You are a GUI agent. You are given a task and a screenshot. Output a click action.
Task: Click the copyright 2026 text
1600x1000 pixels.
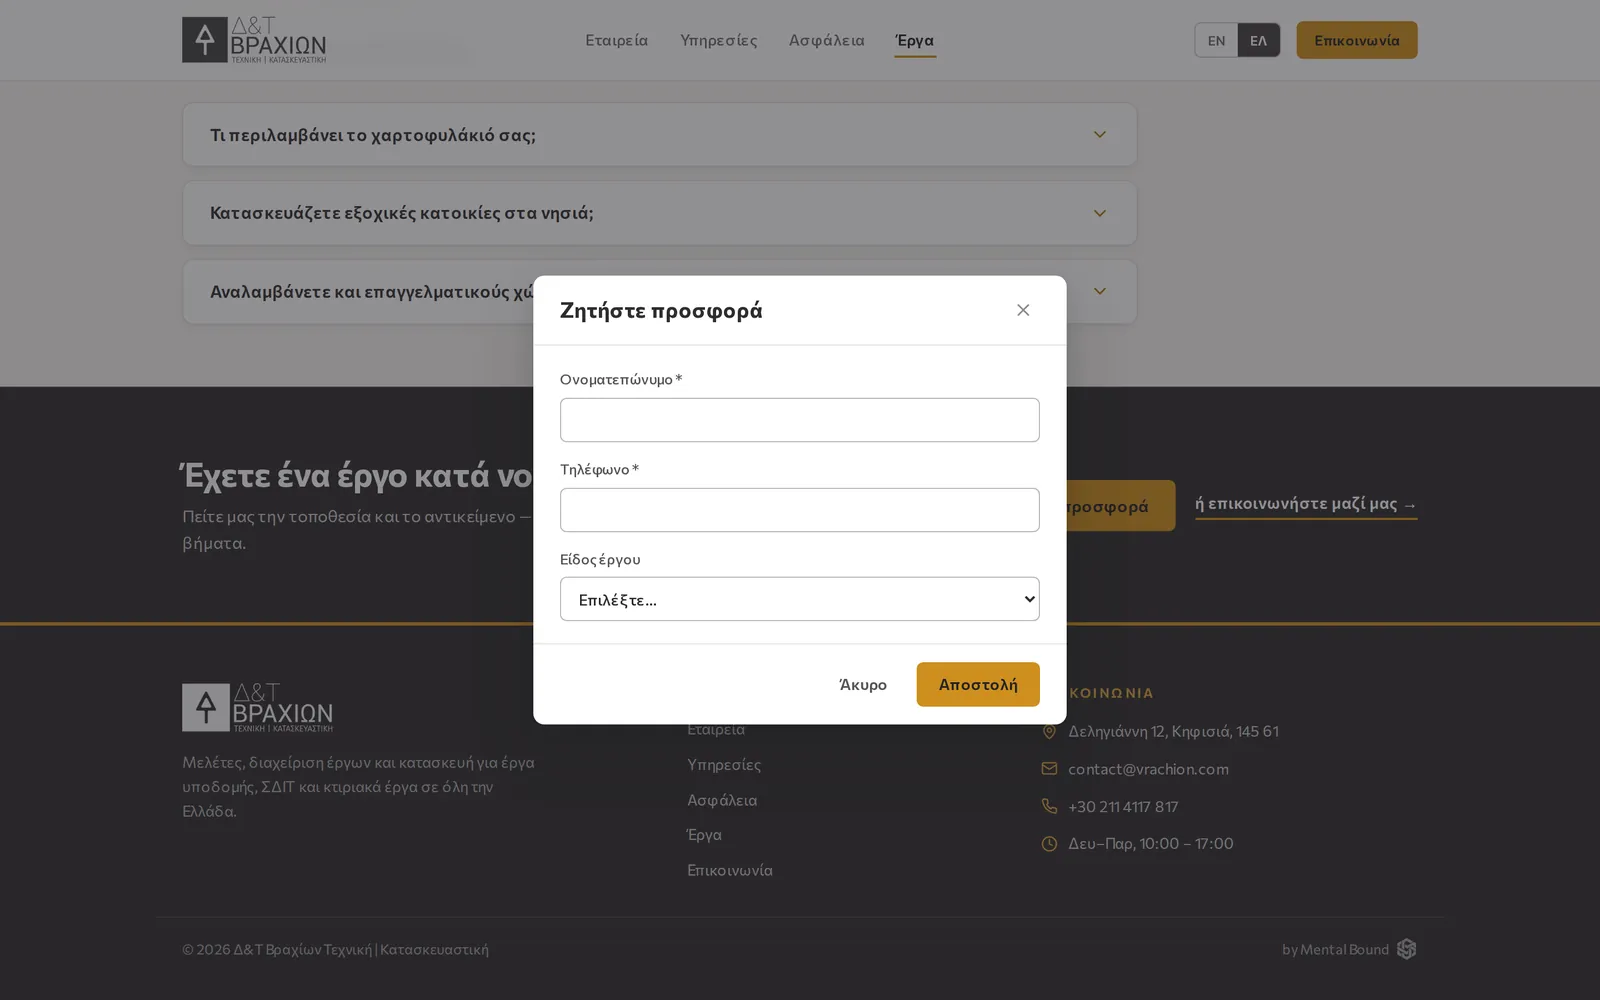point(335,949)
